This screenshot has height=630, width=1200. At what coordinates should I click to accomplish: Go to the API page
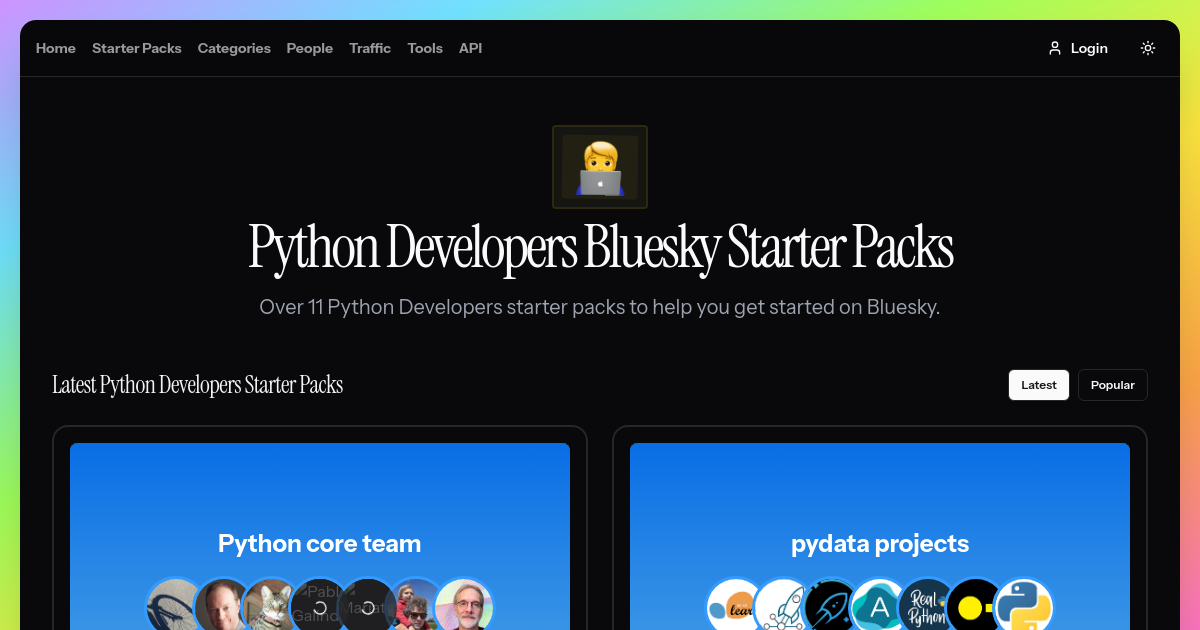pyautogui.click(x=470, y=48)
